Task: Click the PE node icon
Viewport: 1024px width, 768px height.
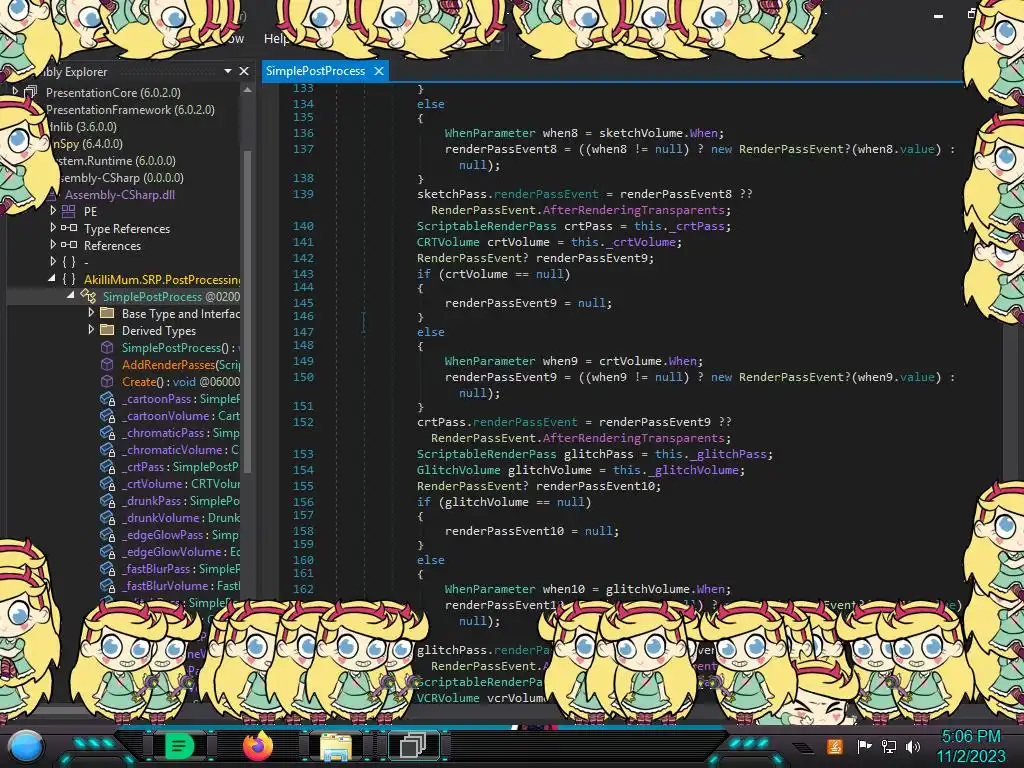Action: click(69, 211)
